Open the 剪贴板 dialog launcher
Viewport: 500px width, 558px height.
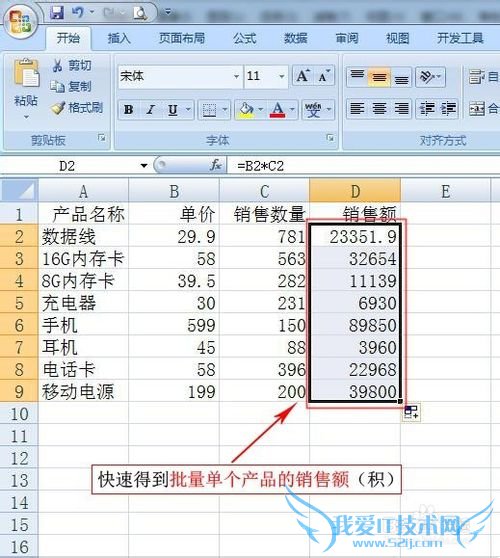coord(102,138)
